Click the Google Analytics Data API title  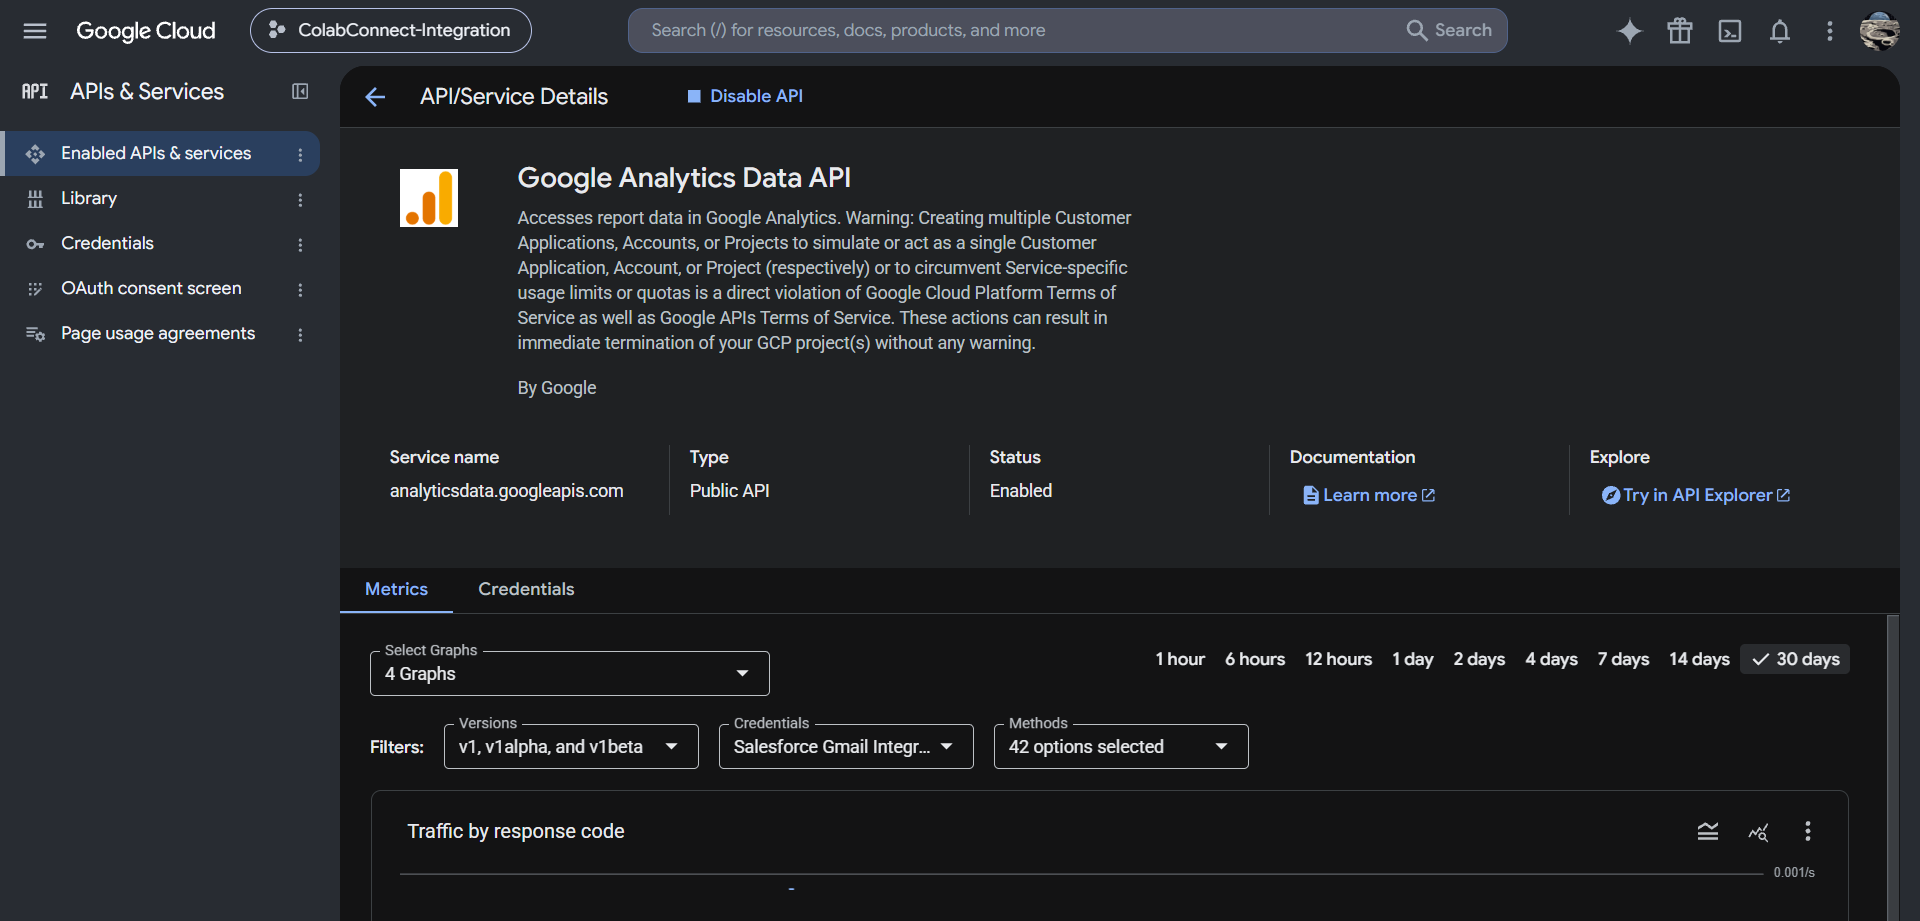[x=684, y=178]
